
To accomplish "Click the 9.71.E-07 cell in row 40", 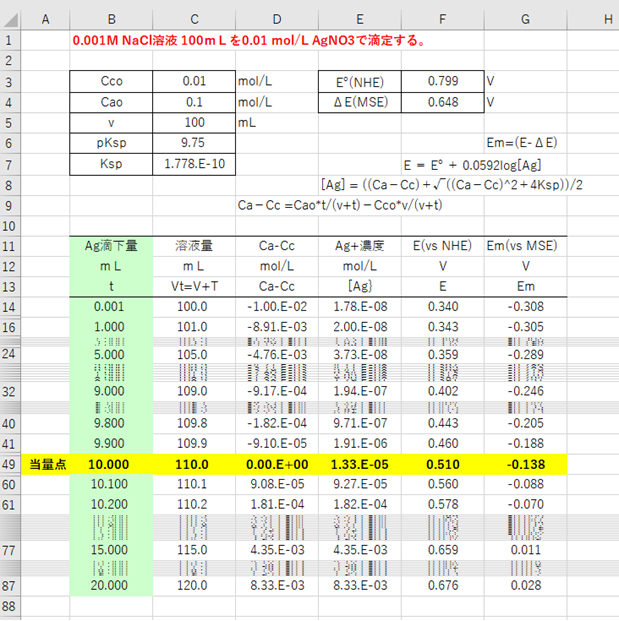I will (360, 423).
